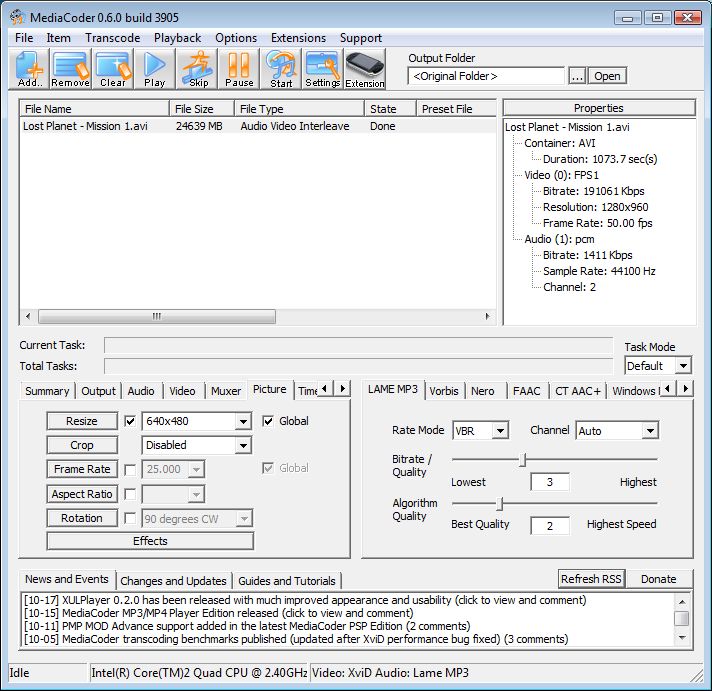712x691 pixels.
Task: Open the XULPlayer 0.2.0 news item
Action: pyautogui.click(x=305, y=600)
